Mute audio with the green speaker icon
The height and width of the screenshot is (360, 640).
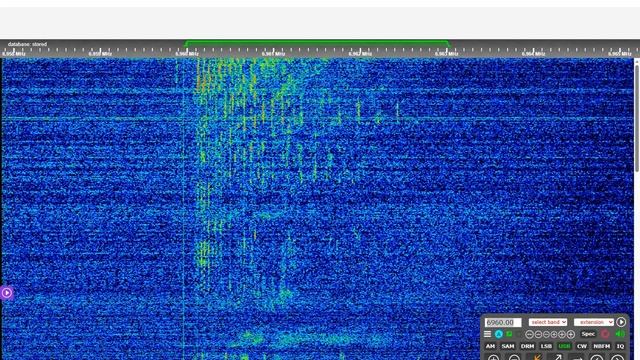620,334
